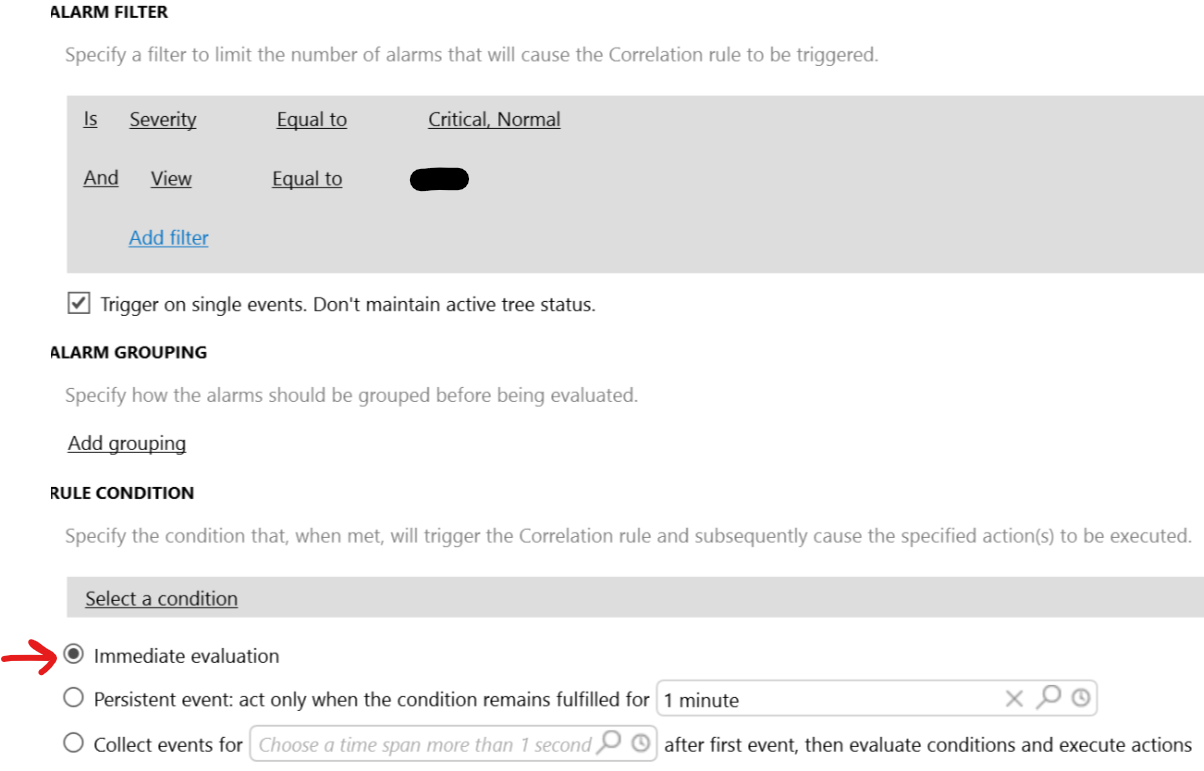The width and height of the screenshot is (1204, 771).
Task: Click Add grouping link
Action: [x=127, y=443]
